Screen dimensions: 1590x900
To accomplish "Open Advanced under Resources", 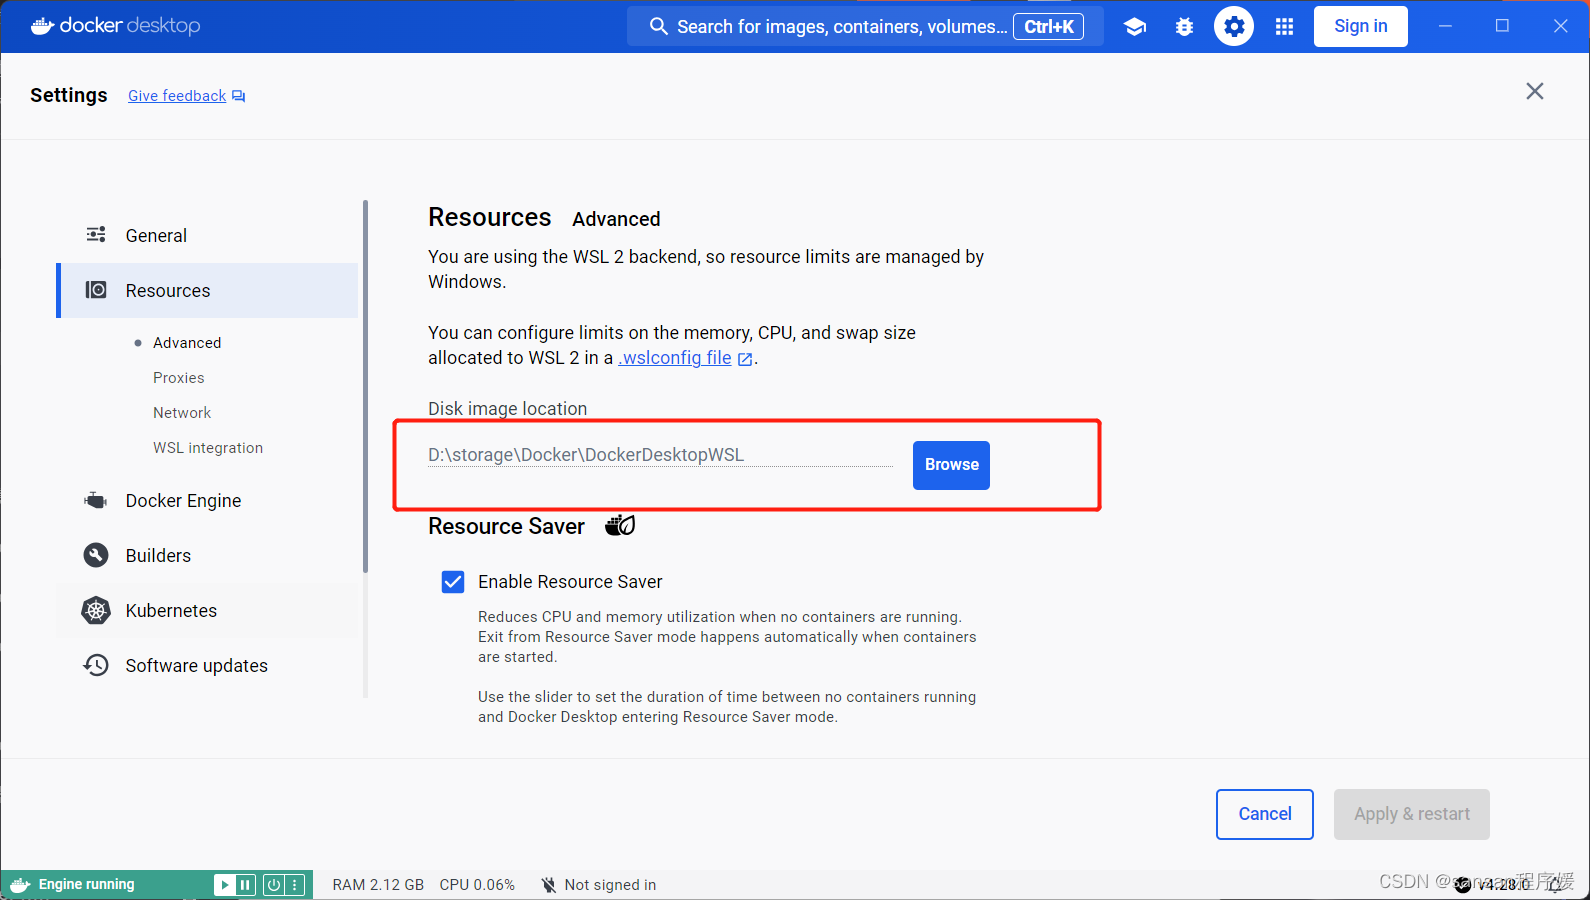I will click(187, 343).
